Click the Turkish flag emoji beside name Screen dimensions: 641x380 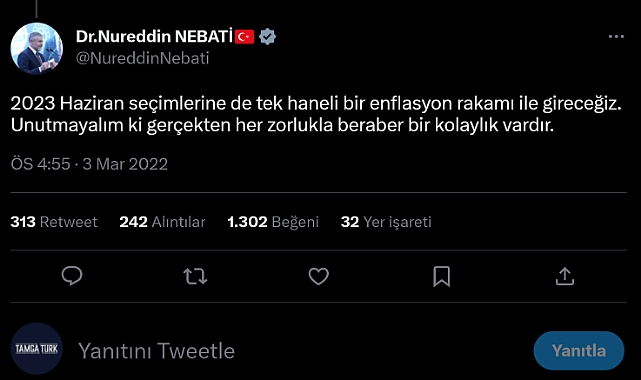244,37
